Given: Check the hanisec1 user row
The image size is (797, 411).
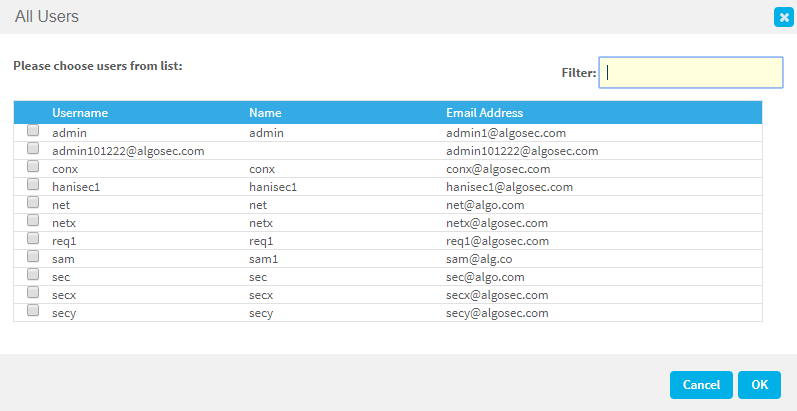Looking at the screenshot, I should coord(33,185).
